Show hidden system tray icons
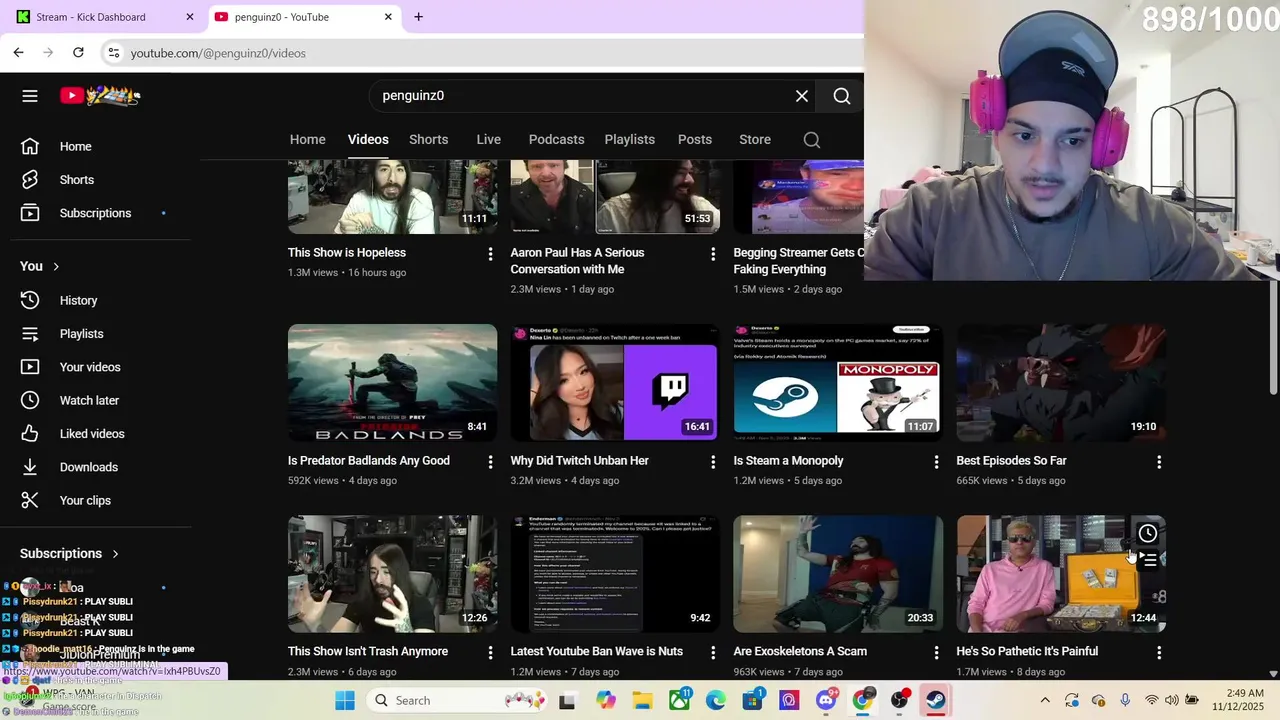 (x=1045, y=700)
